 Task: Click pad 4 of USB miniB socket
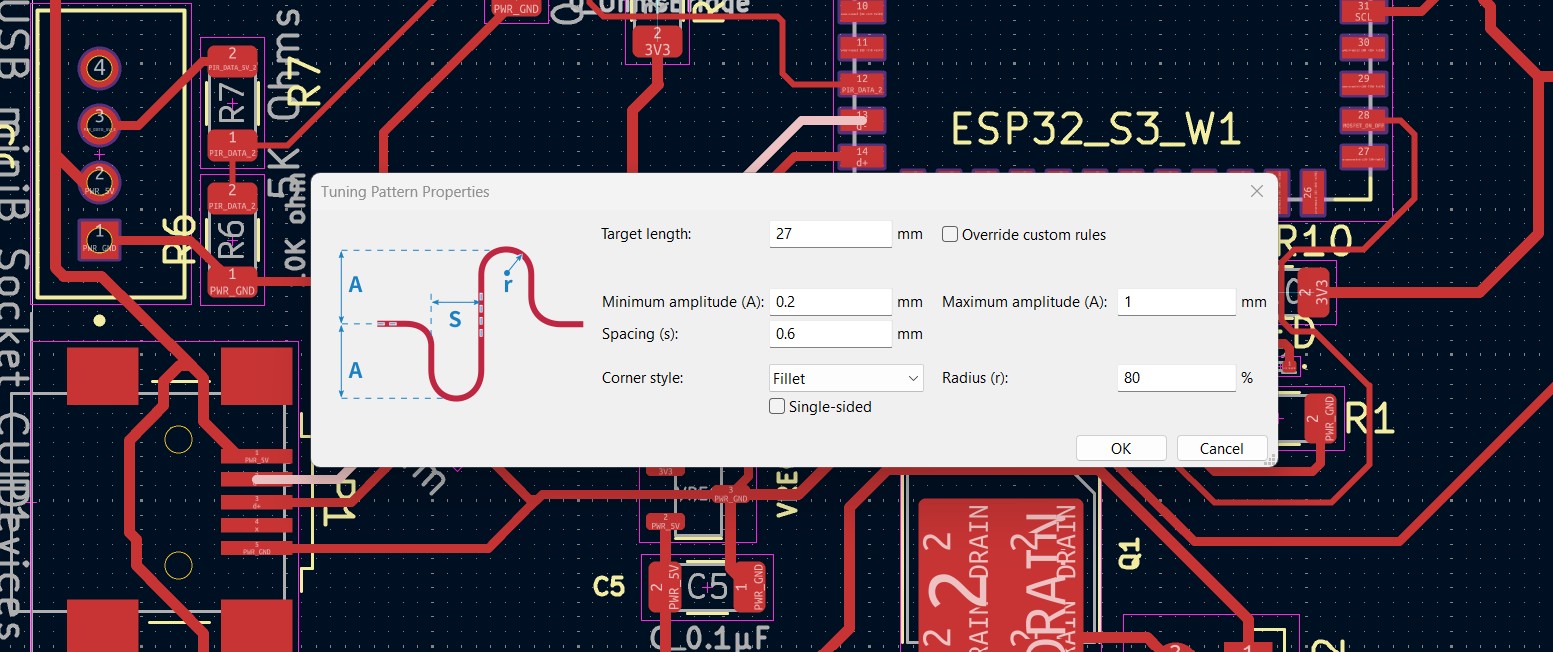click(98, 69)
